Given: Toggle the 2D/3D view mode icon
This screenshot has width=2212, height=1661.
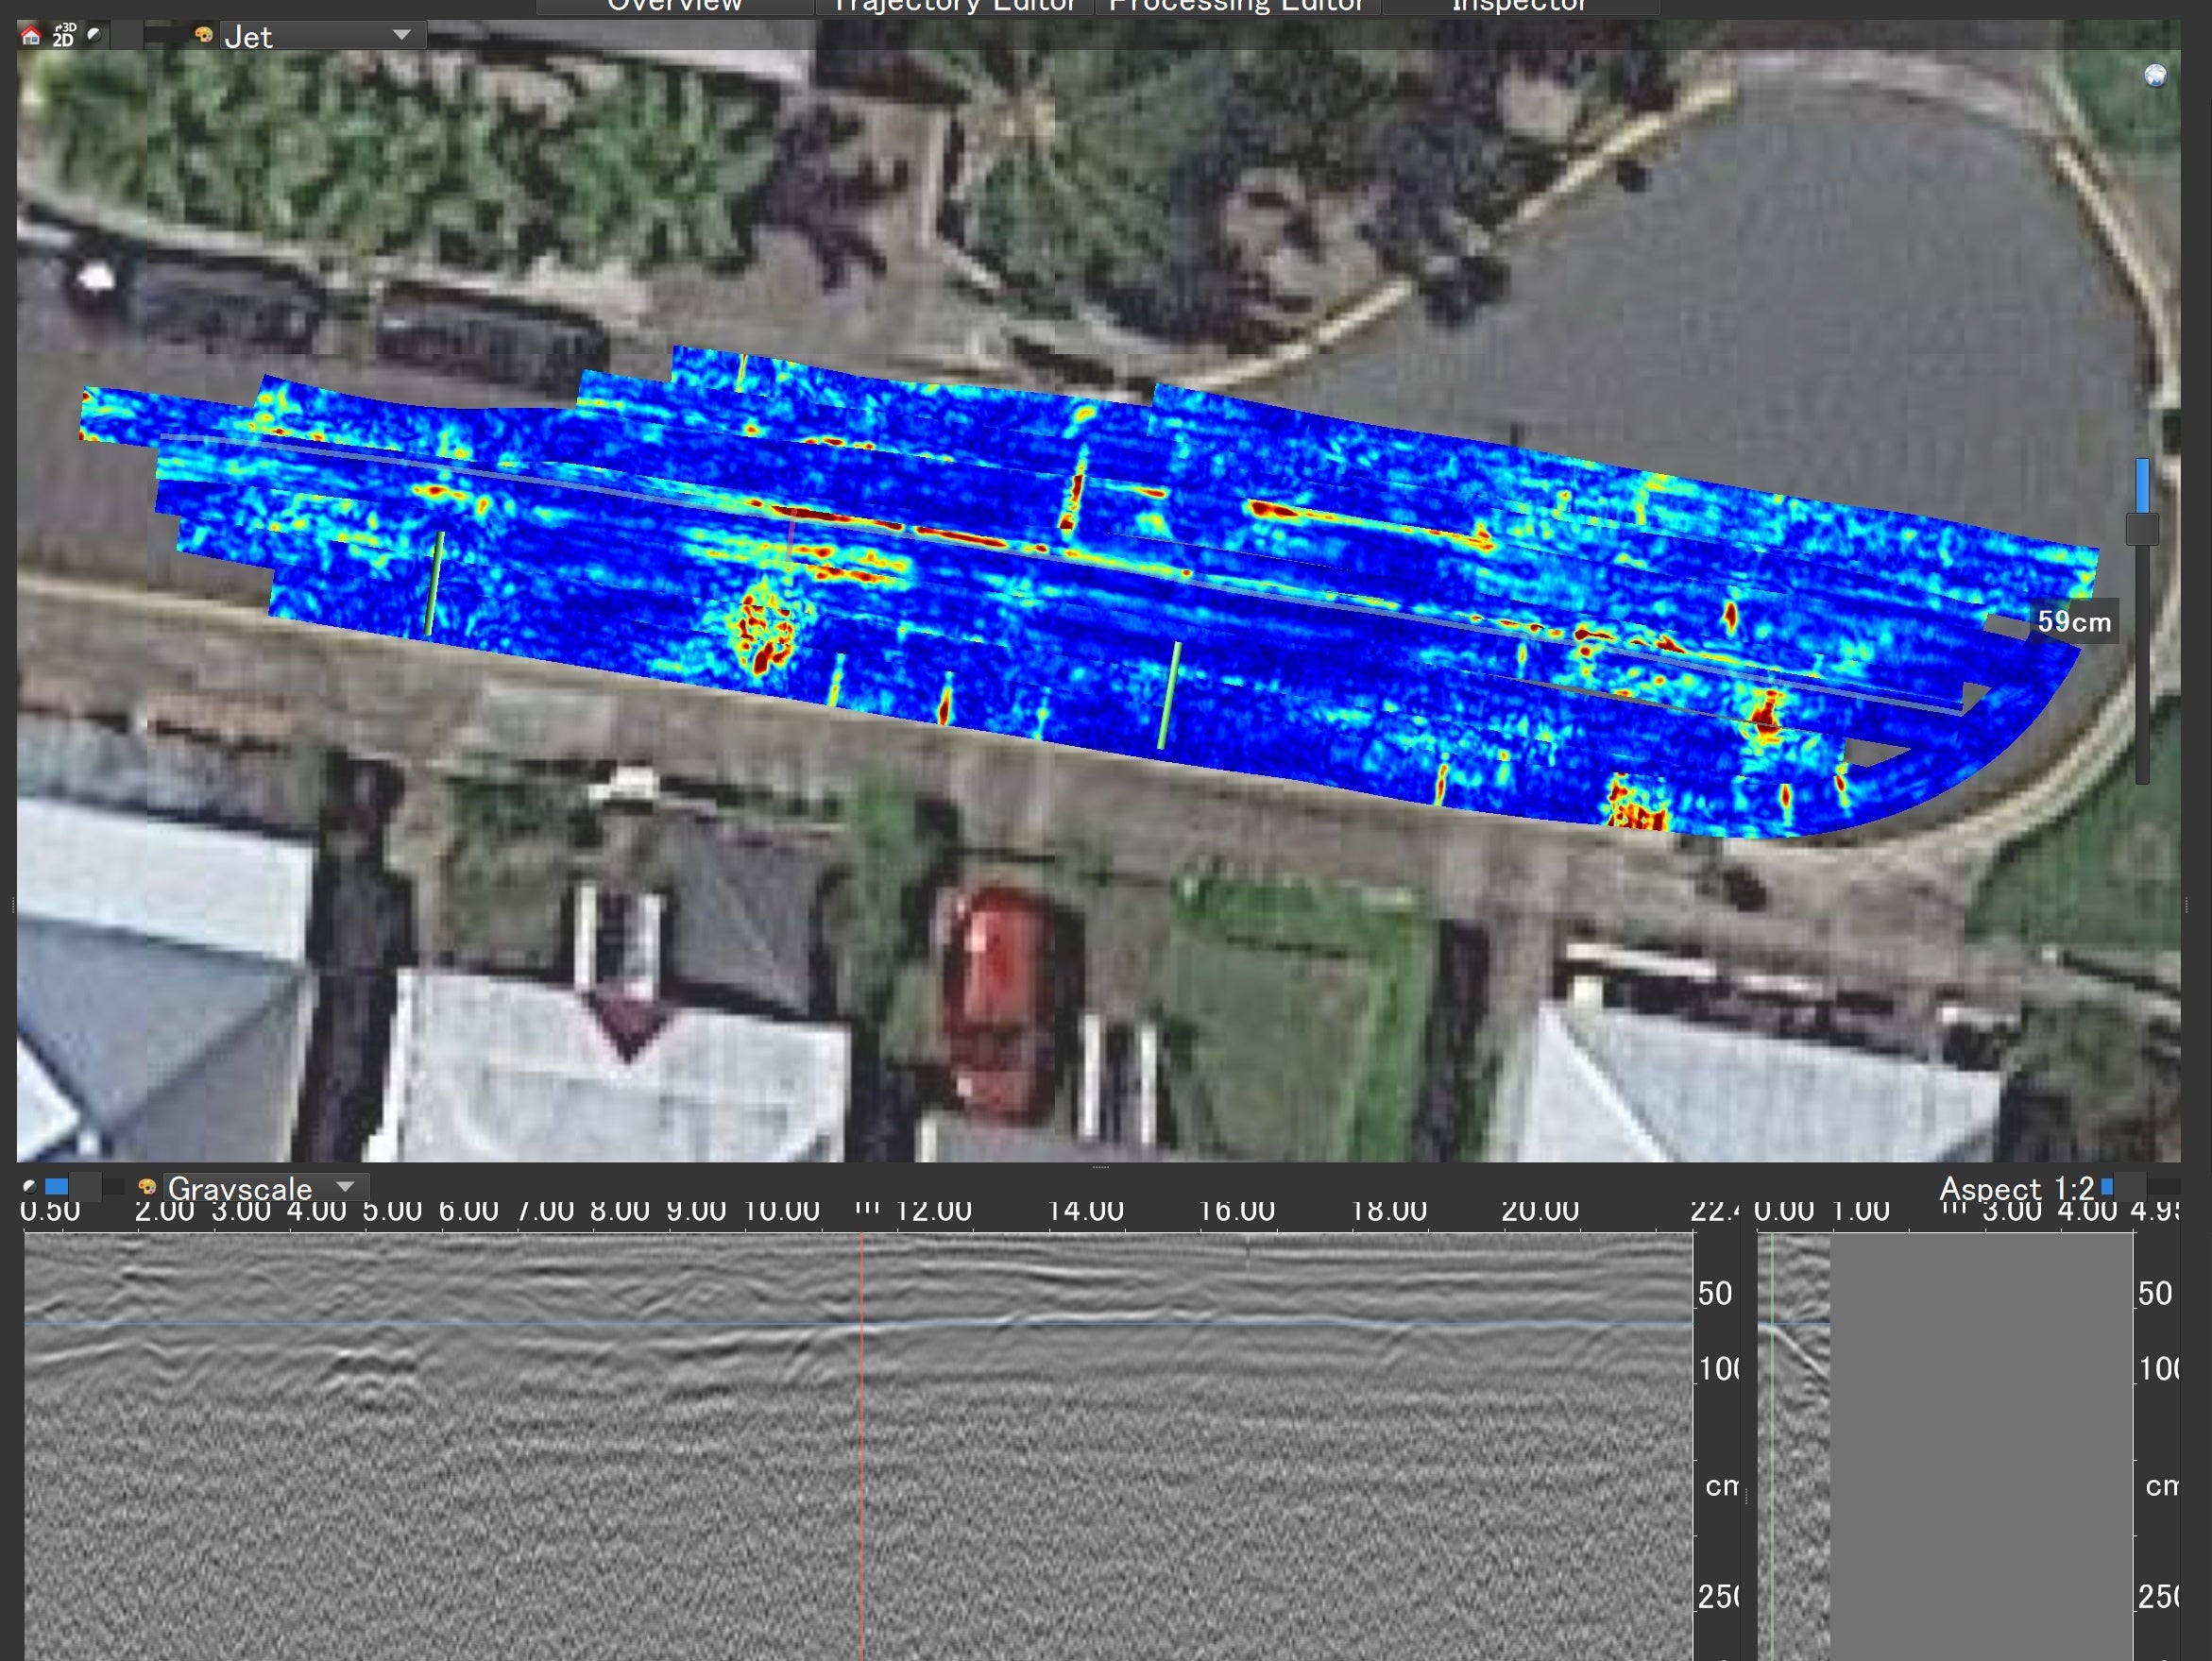Looking at the screenshot, I should click(x=63, y=35).
